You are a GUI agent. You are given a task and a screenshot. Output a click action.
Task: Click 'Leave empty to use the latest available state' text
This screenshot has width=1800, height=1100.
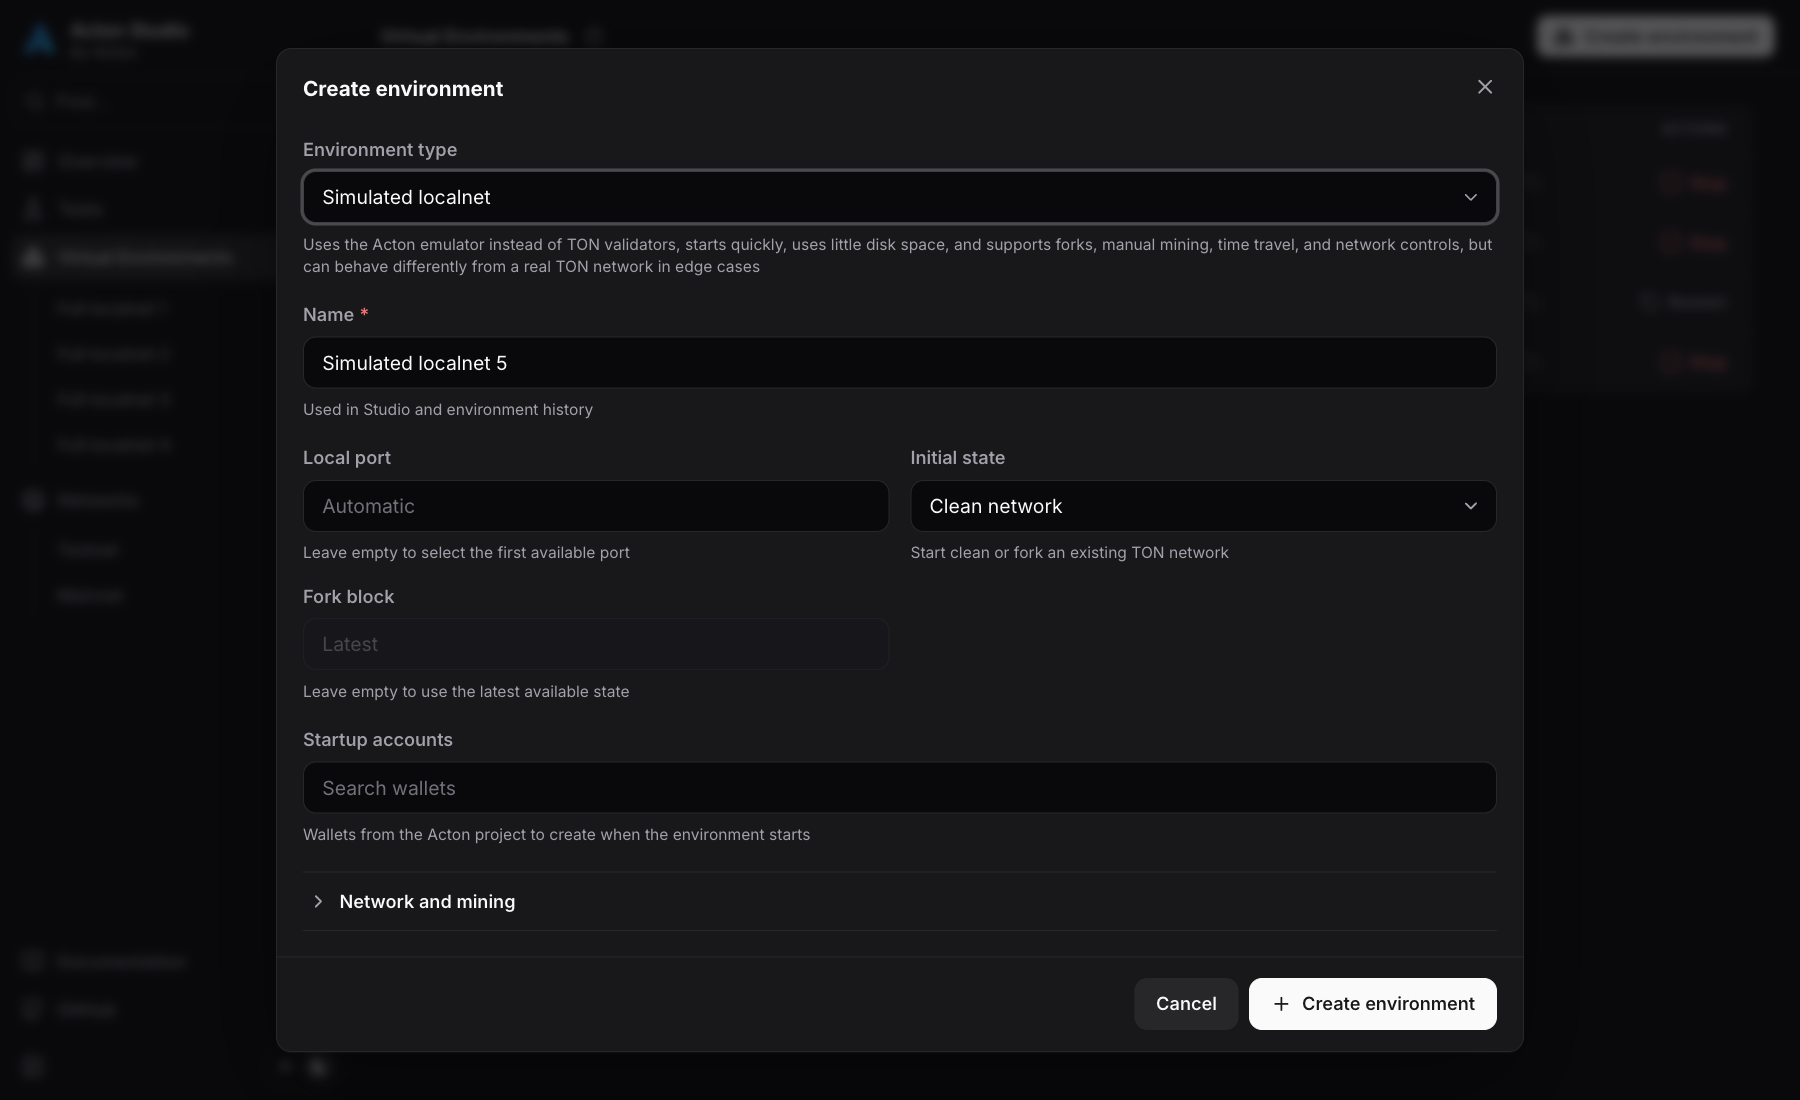click(466, 691)
